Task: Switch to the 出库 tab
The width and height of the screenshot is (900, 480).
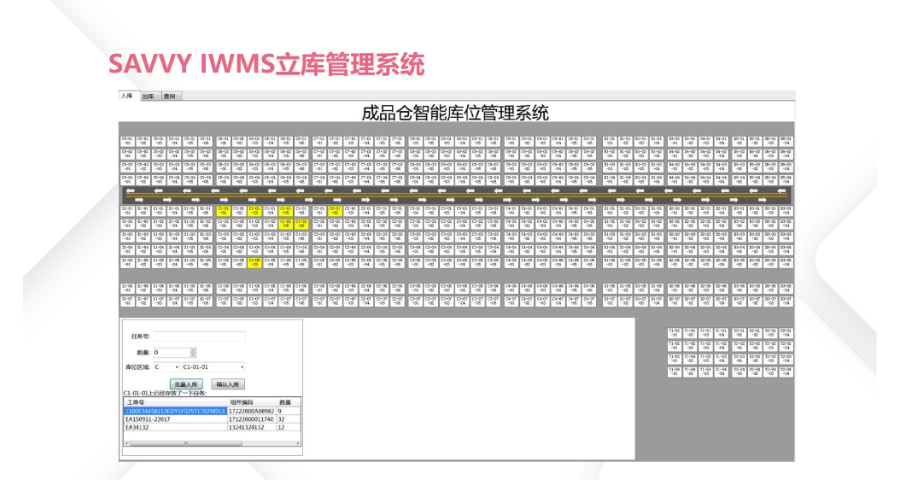Action: coord(149,96)
